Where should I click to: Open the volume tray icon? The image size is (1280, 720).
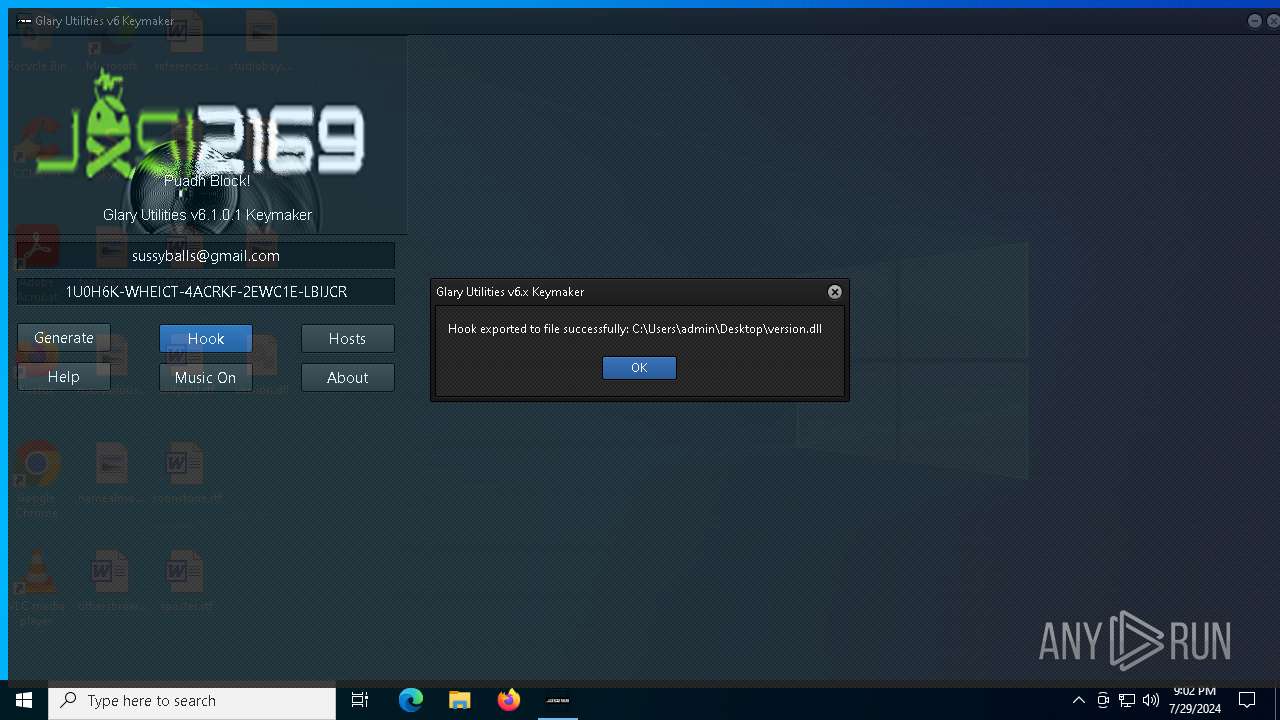(1151, 700)
